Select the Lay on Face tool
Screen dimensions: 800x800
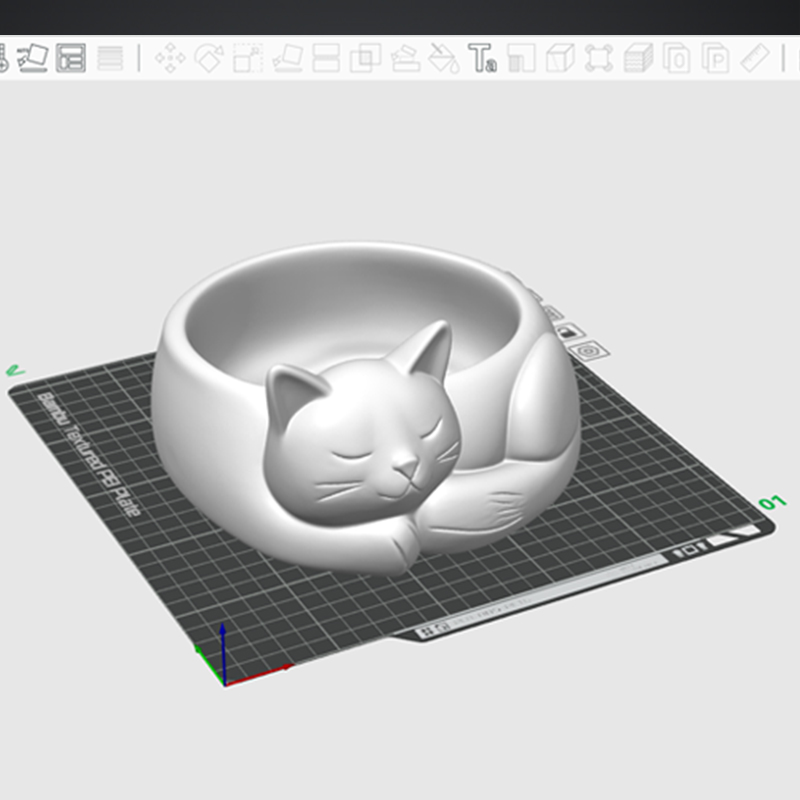287,58
